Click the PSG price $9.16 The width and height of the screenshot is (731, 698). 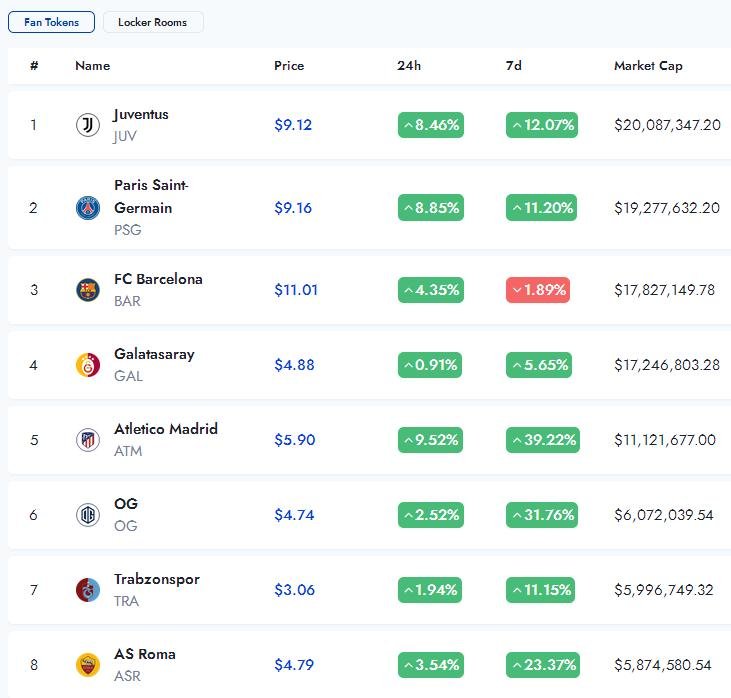(x=293, y=207)
